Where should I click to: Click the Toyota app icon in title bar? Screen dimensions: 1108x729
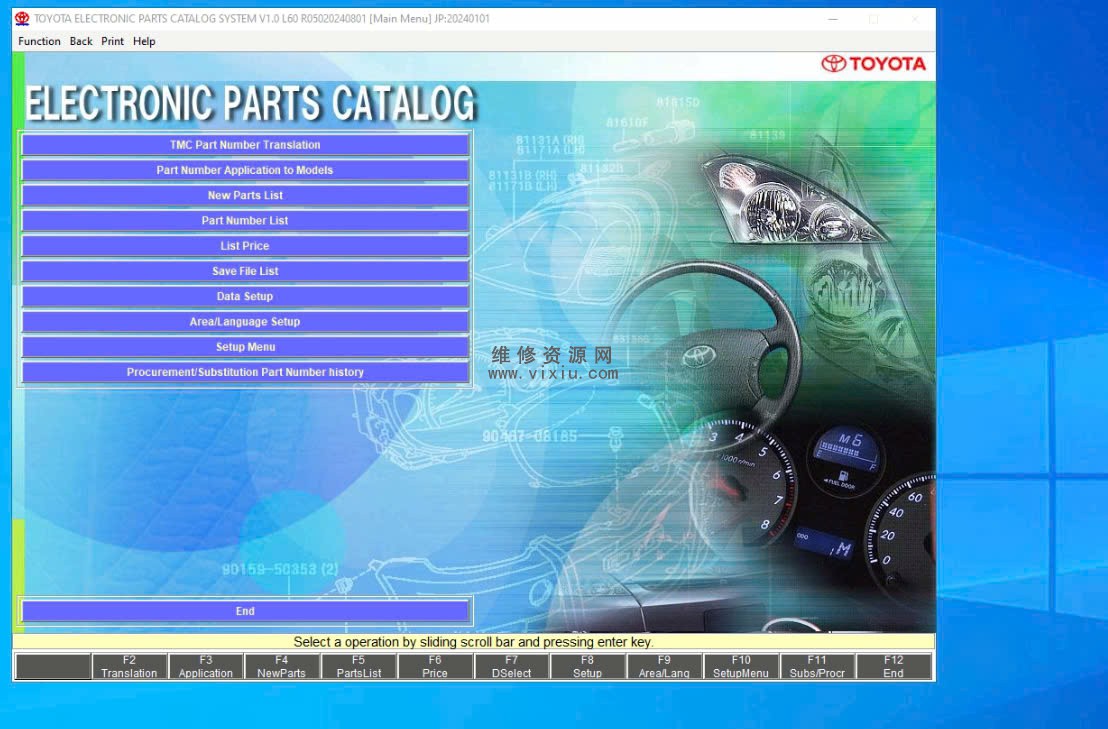point(22,18)
